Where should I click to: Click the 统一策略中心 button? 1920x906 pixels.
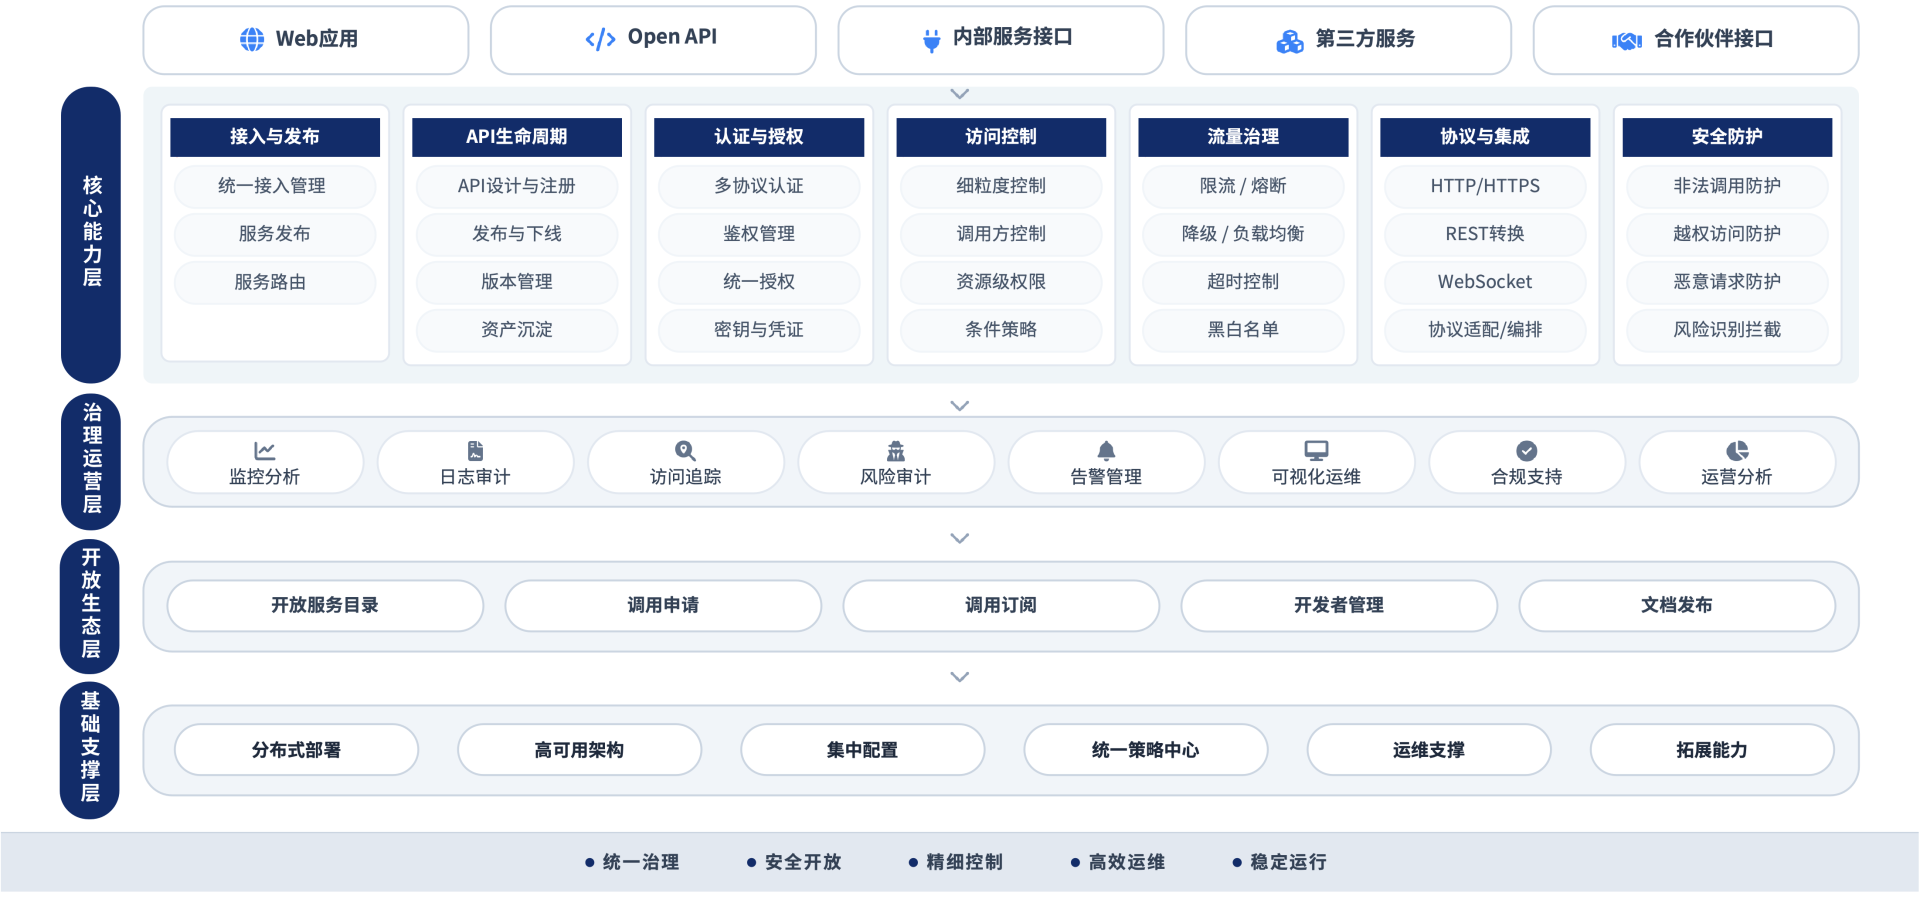point(1145,750)
